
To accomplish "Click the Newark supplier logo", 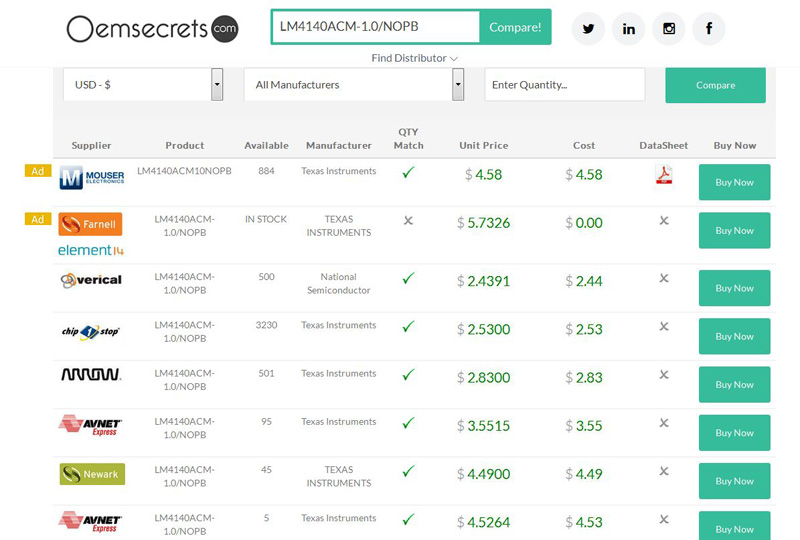I will pyautogui.click(x=92, y=474).
